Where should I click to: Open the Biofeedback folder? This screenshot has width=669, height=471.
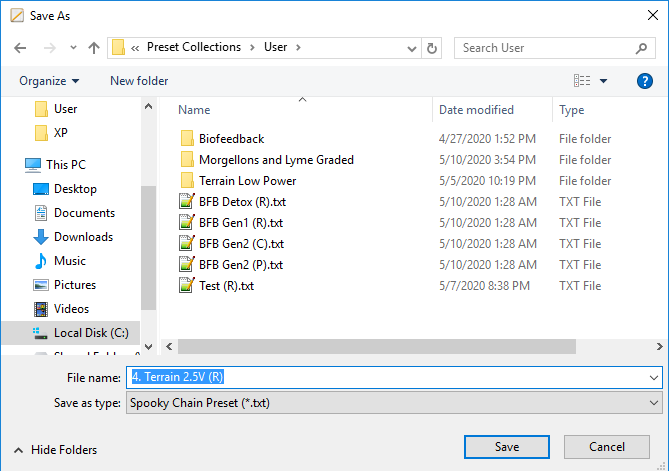(x=224, y=139)
